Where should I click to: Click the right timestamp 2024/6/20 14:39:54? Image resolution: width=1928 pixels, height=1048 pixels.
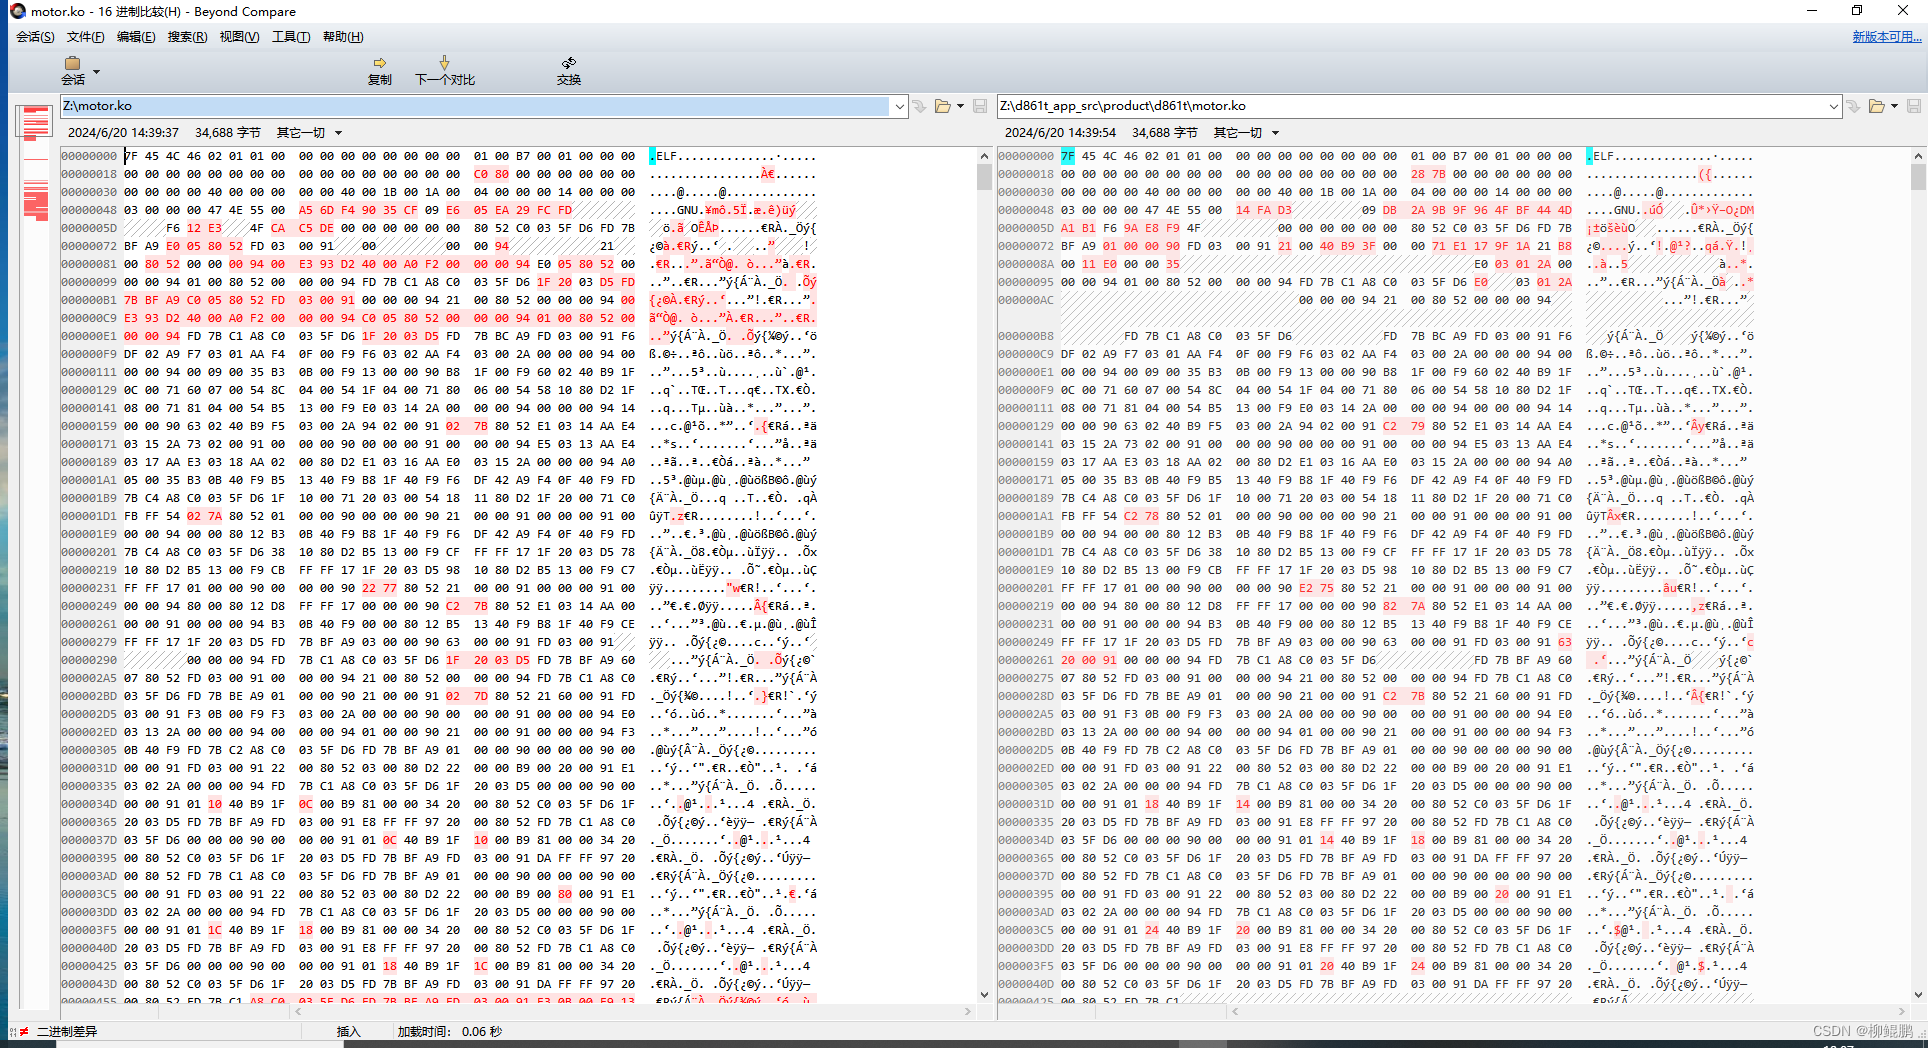(1060, 133)
